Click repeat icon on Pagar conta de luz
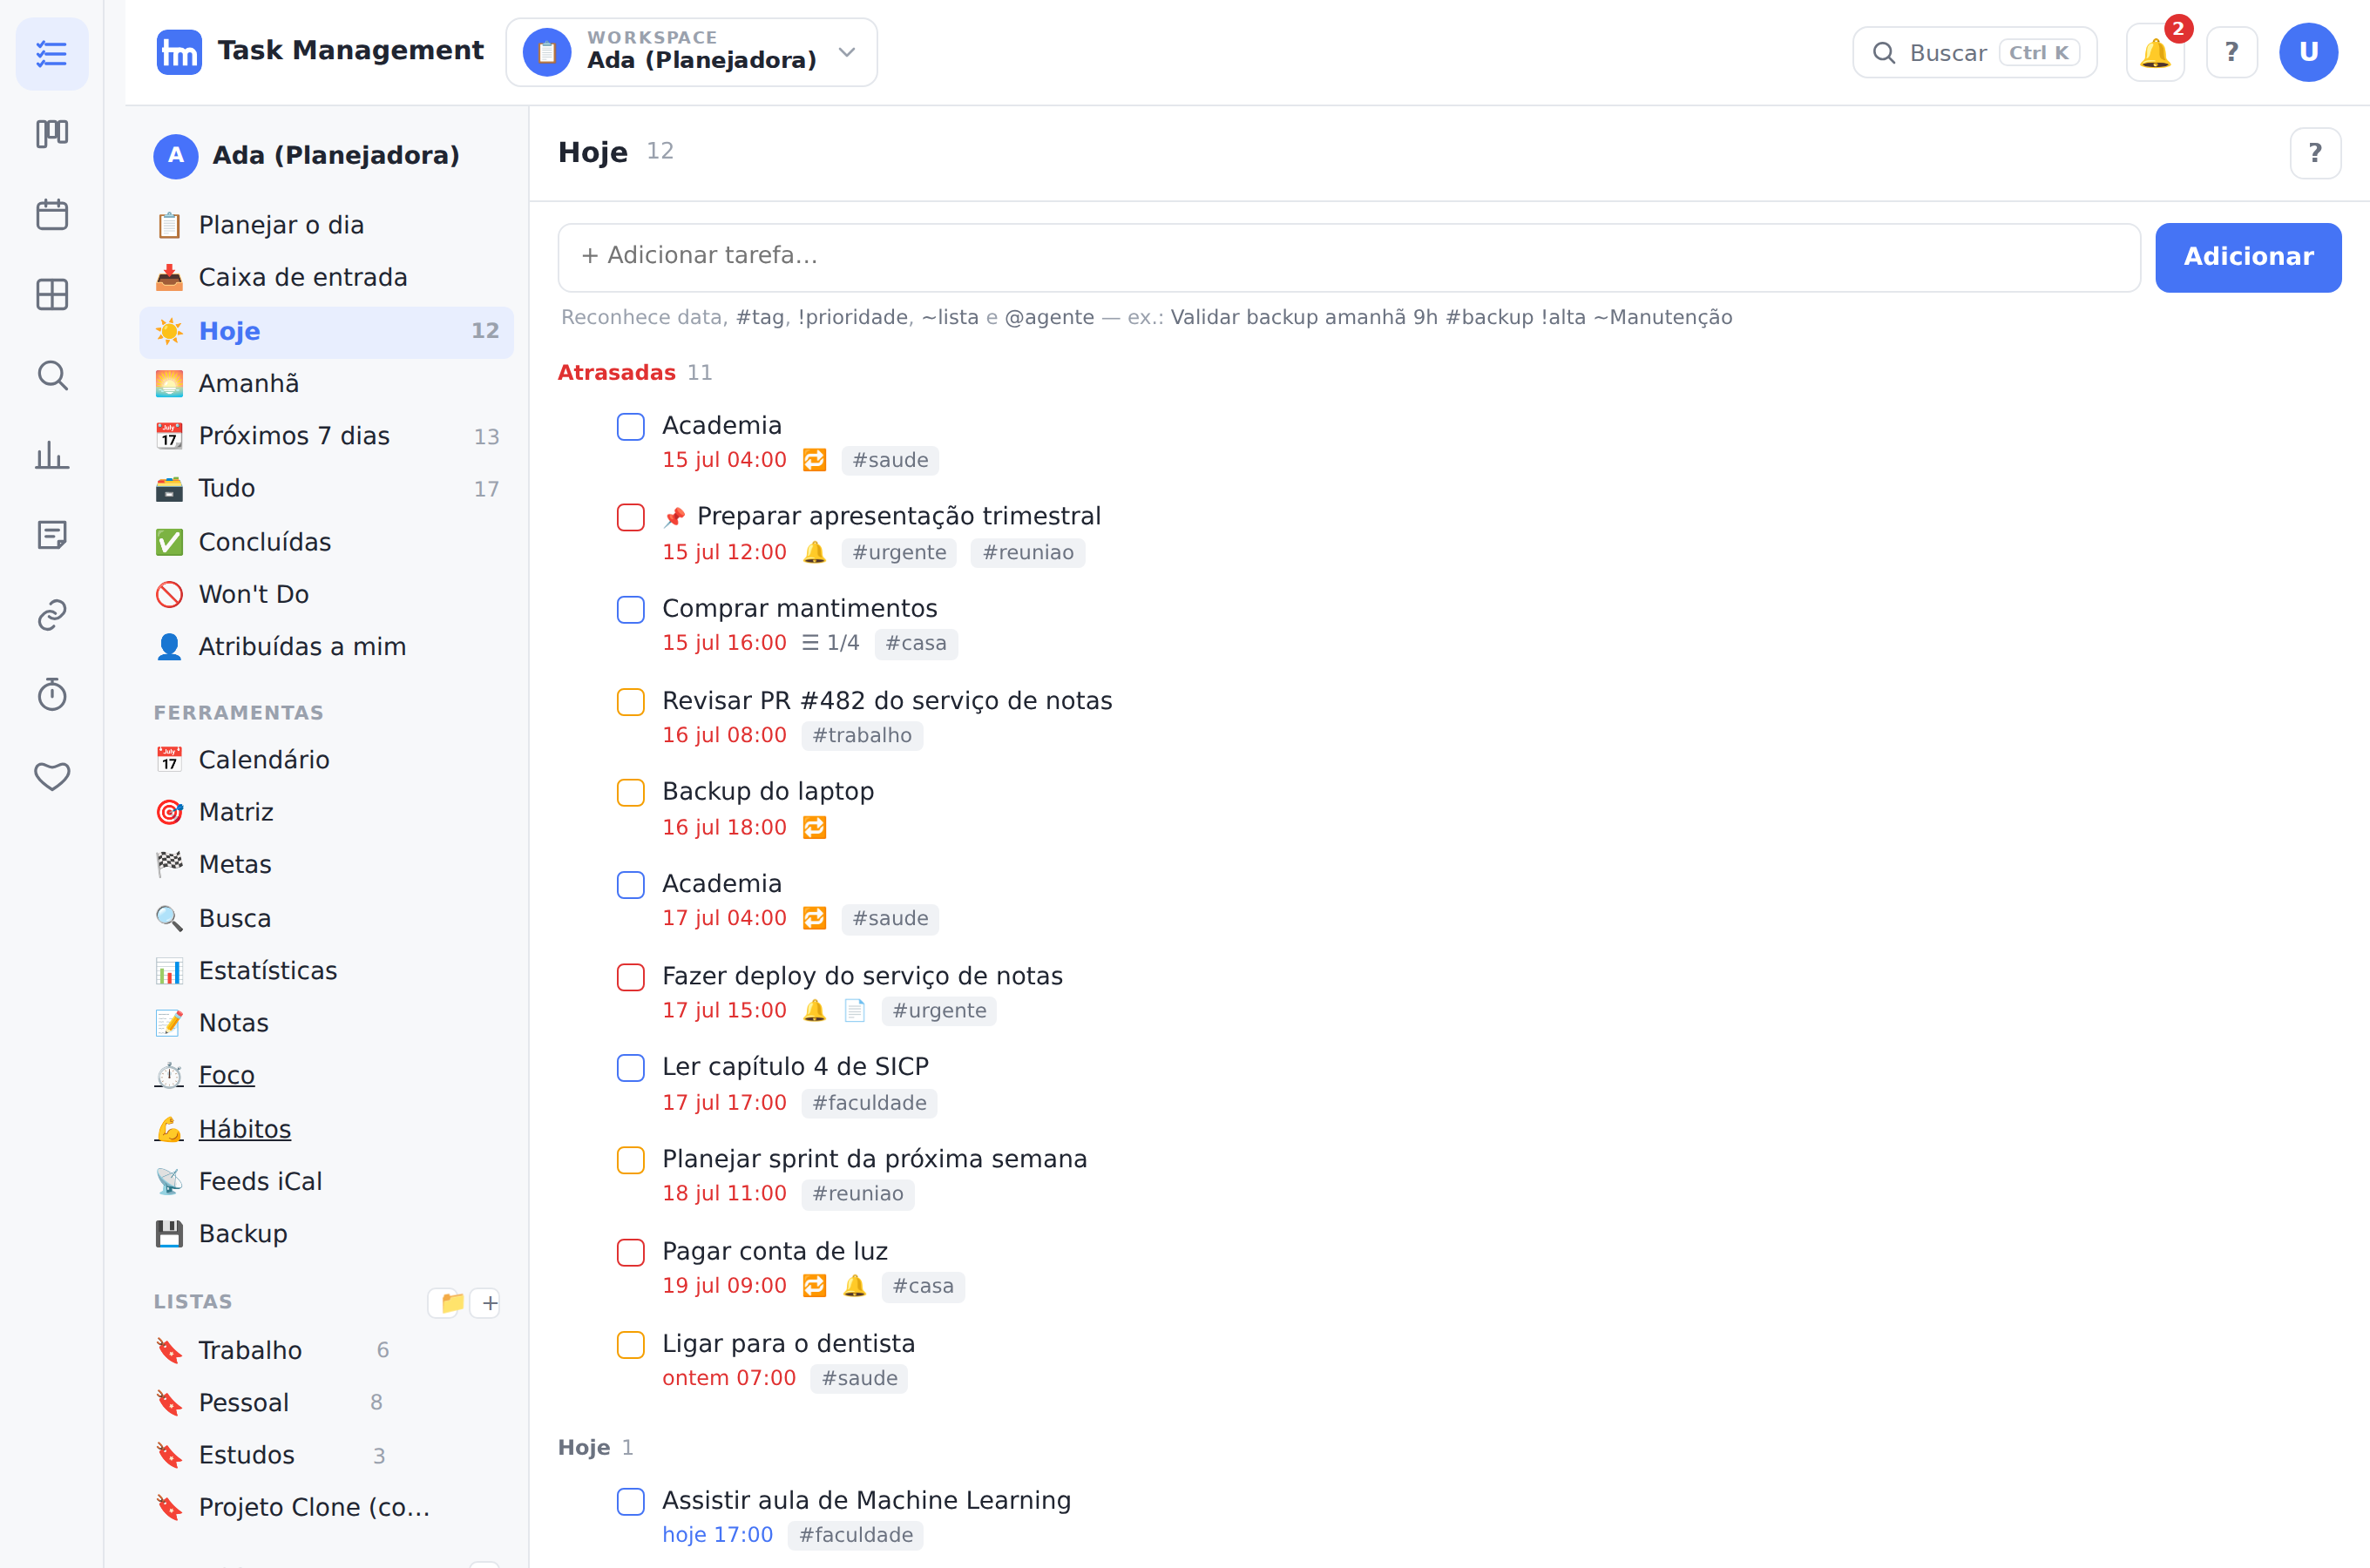 pos(815,1286)
